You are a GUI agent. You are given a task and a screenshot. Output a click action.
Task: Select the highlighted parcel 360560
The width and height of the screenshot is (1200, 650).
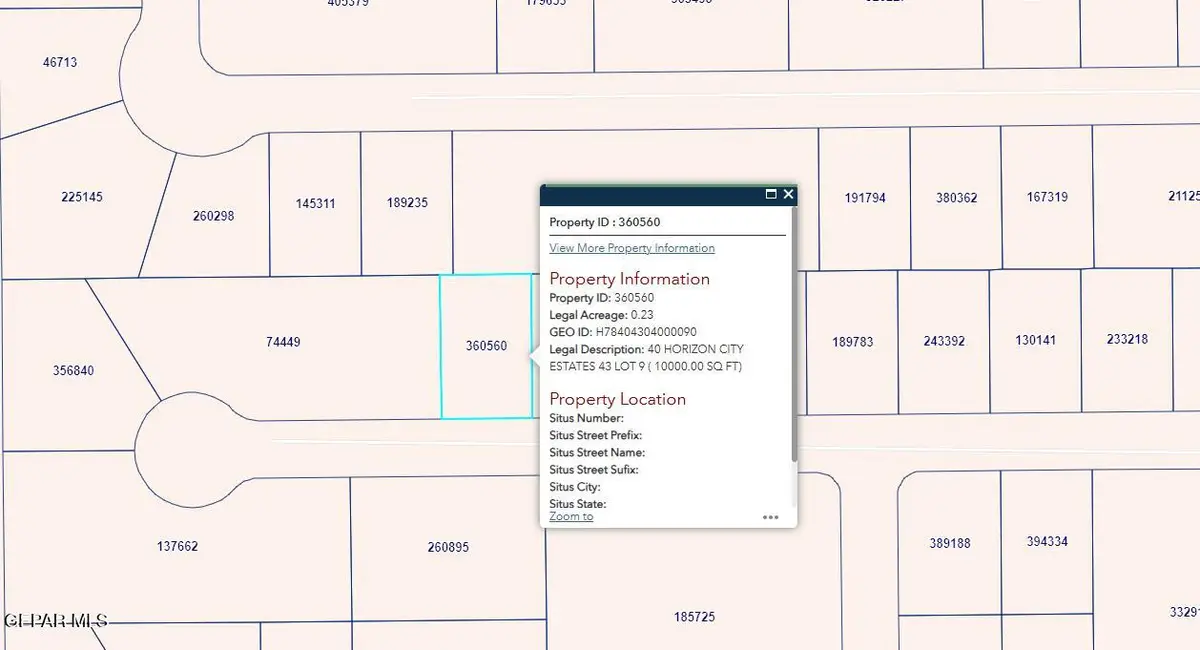point(485,345)
